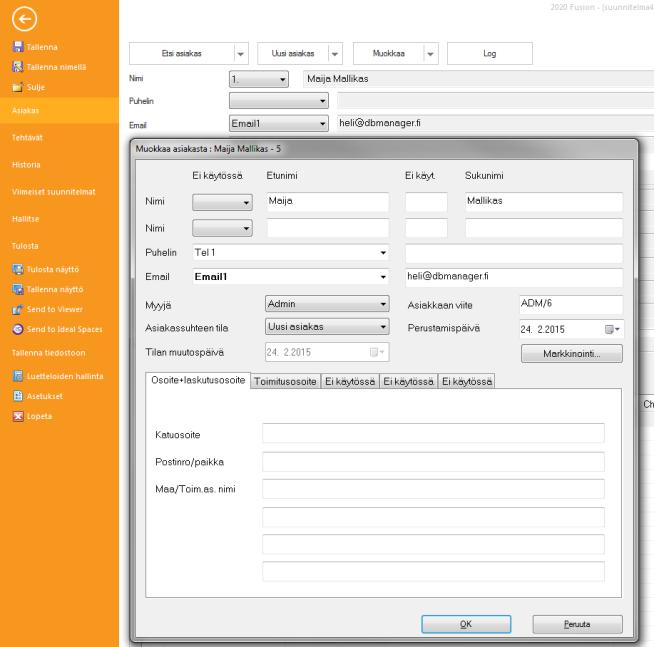Open the second Nimi title dropdown in dialog

tap(222, 228)
